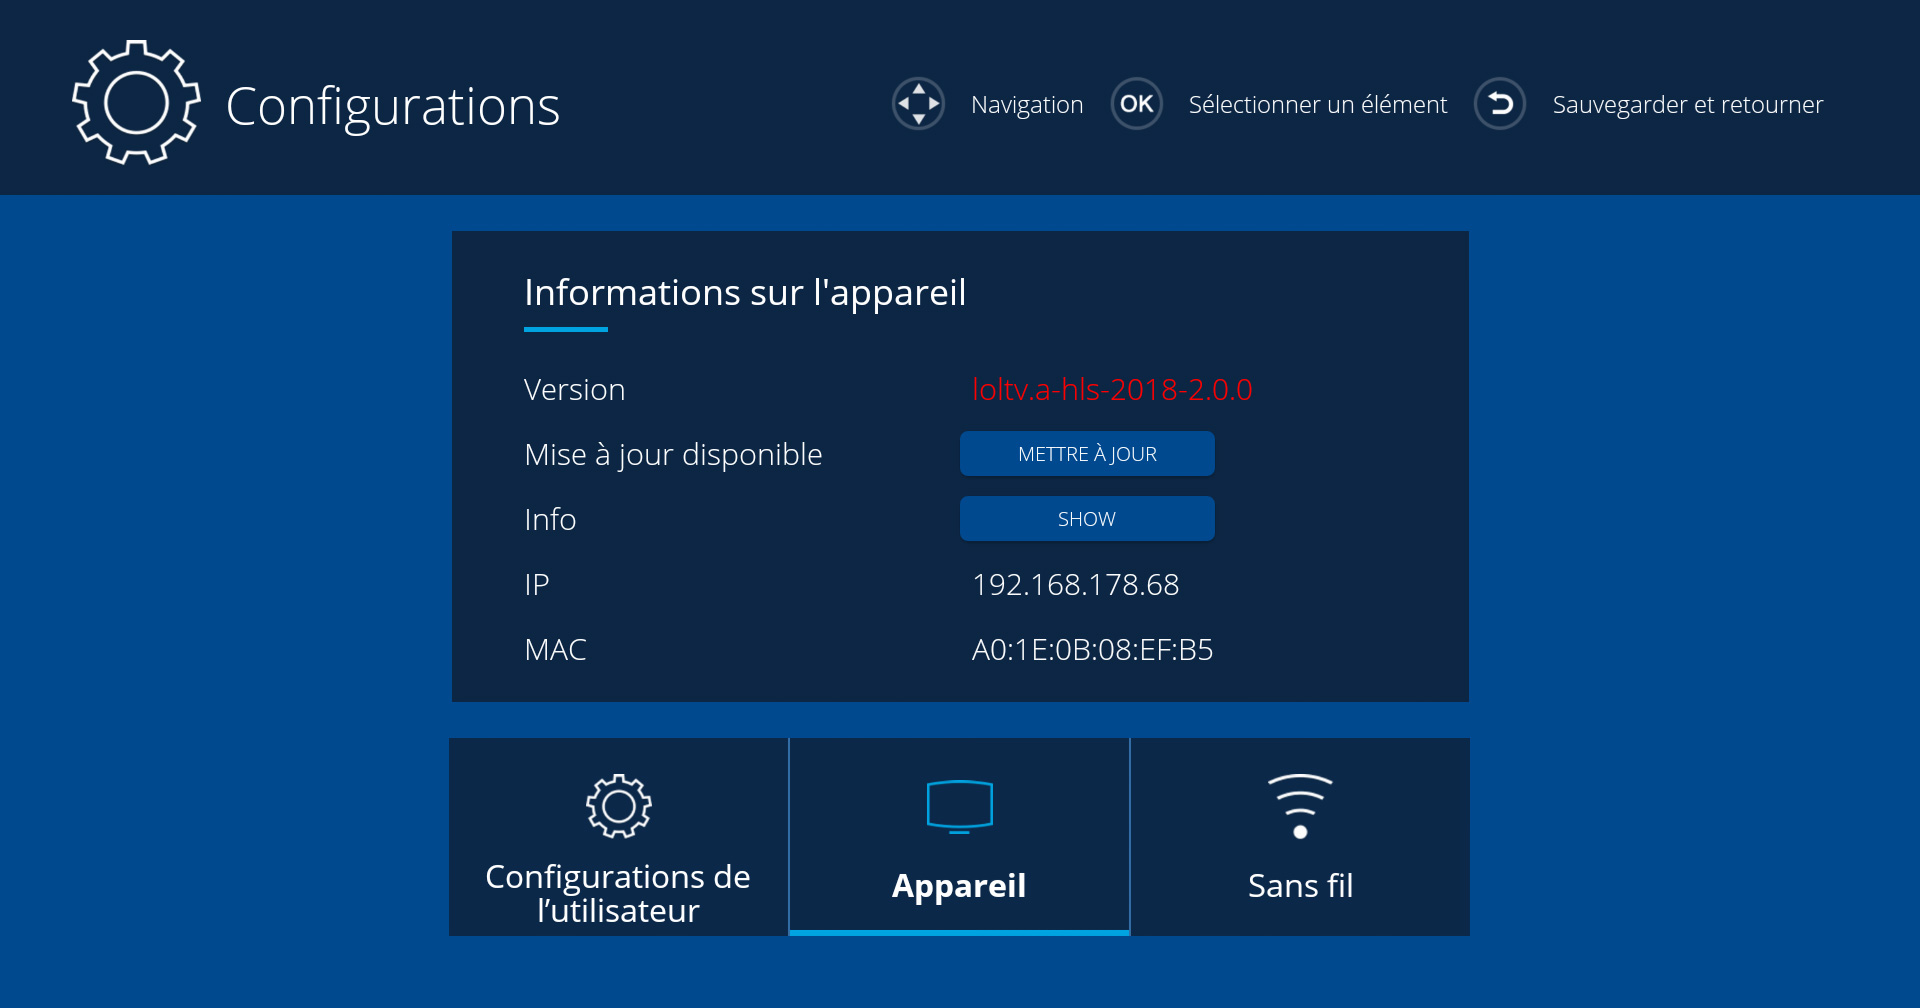Switch to the Sans fil tab label

[1300, 886]
